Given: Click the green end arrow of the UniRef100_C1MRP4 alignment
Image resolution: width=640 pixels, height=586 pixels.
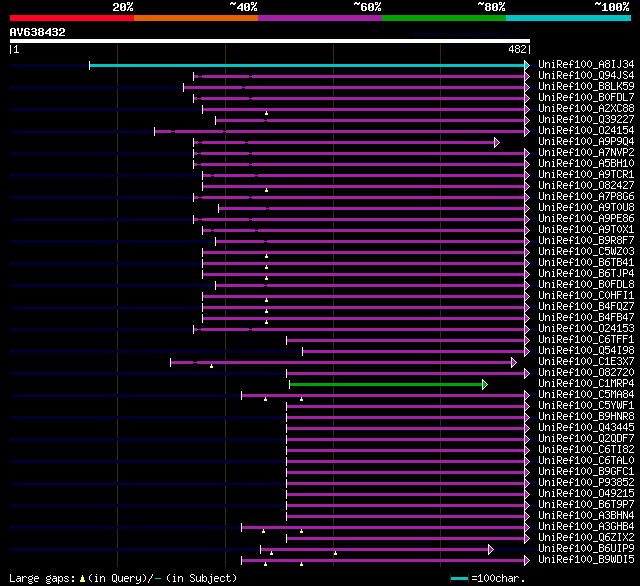Looking at the screenshot, I should 485,384.
